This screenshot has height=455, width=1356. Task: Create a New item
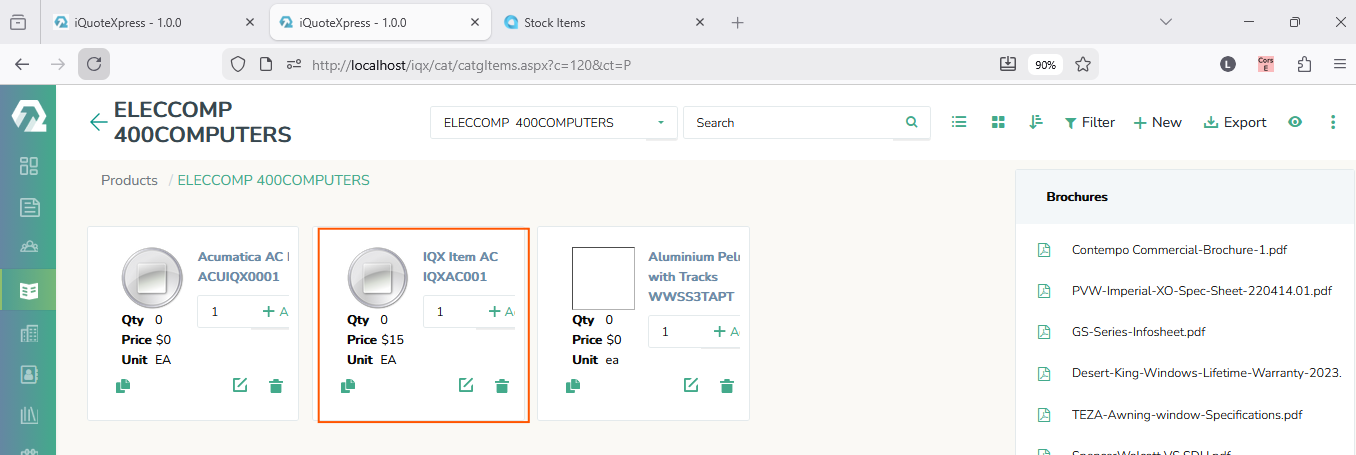(x=1157, y=122)
